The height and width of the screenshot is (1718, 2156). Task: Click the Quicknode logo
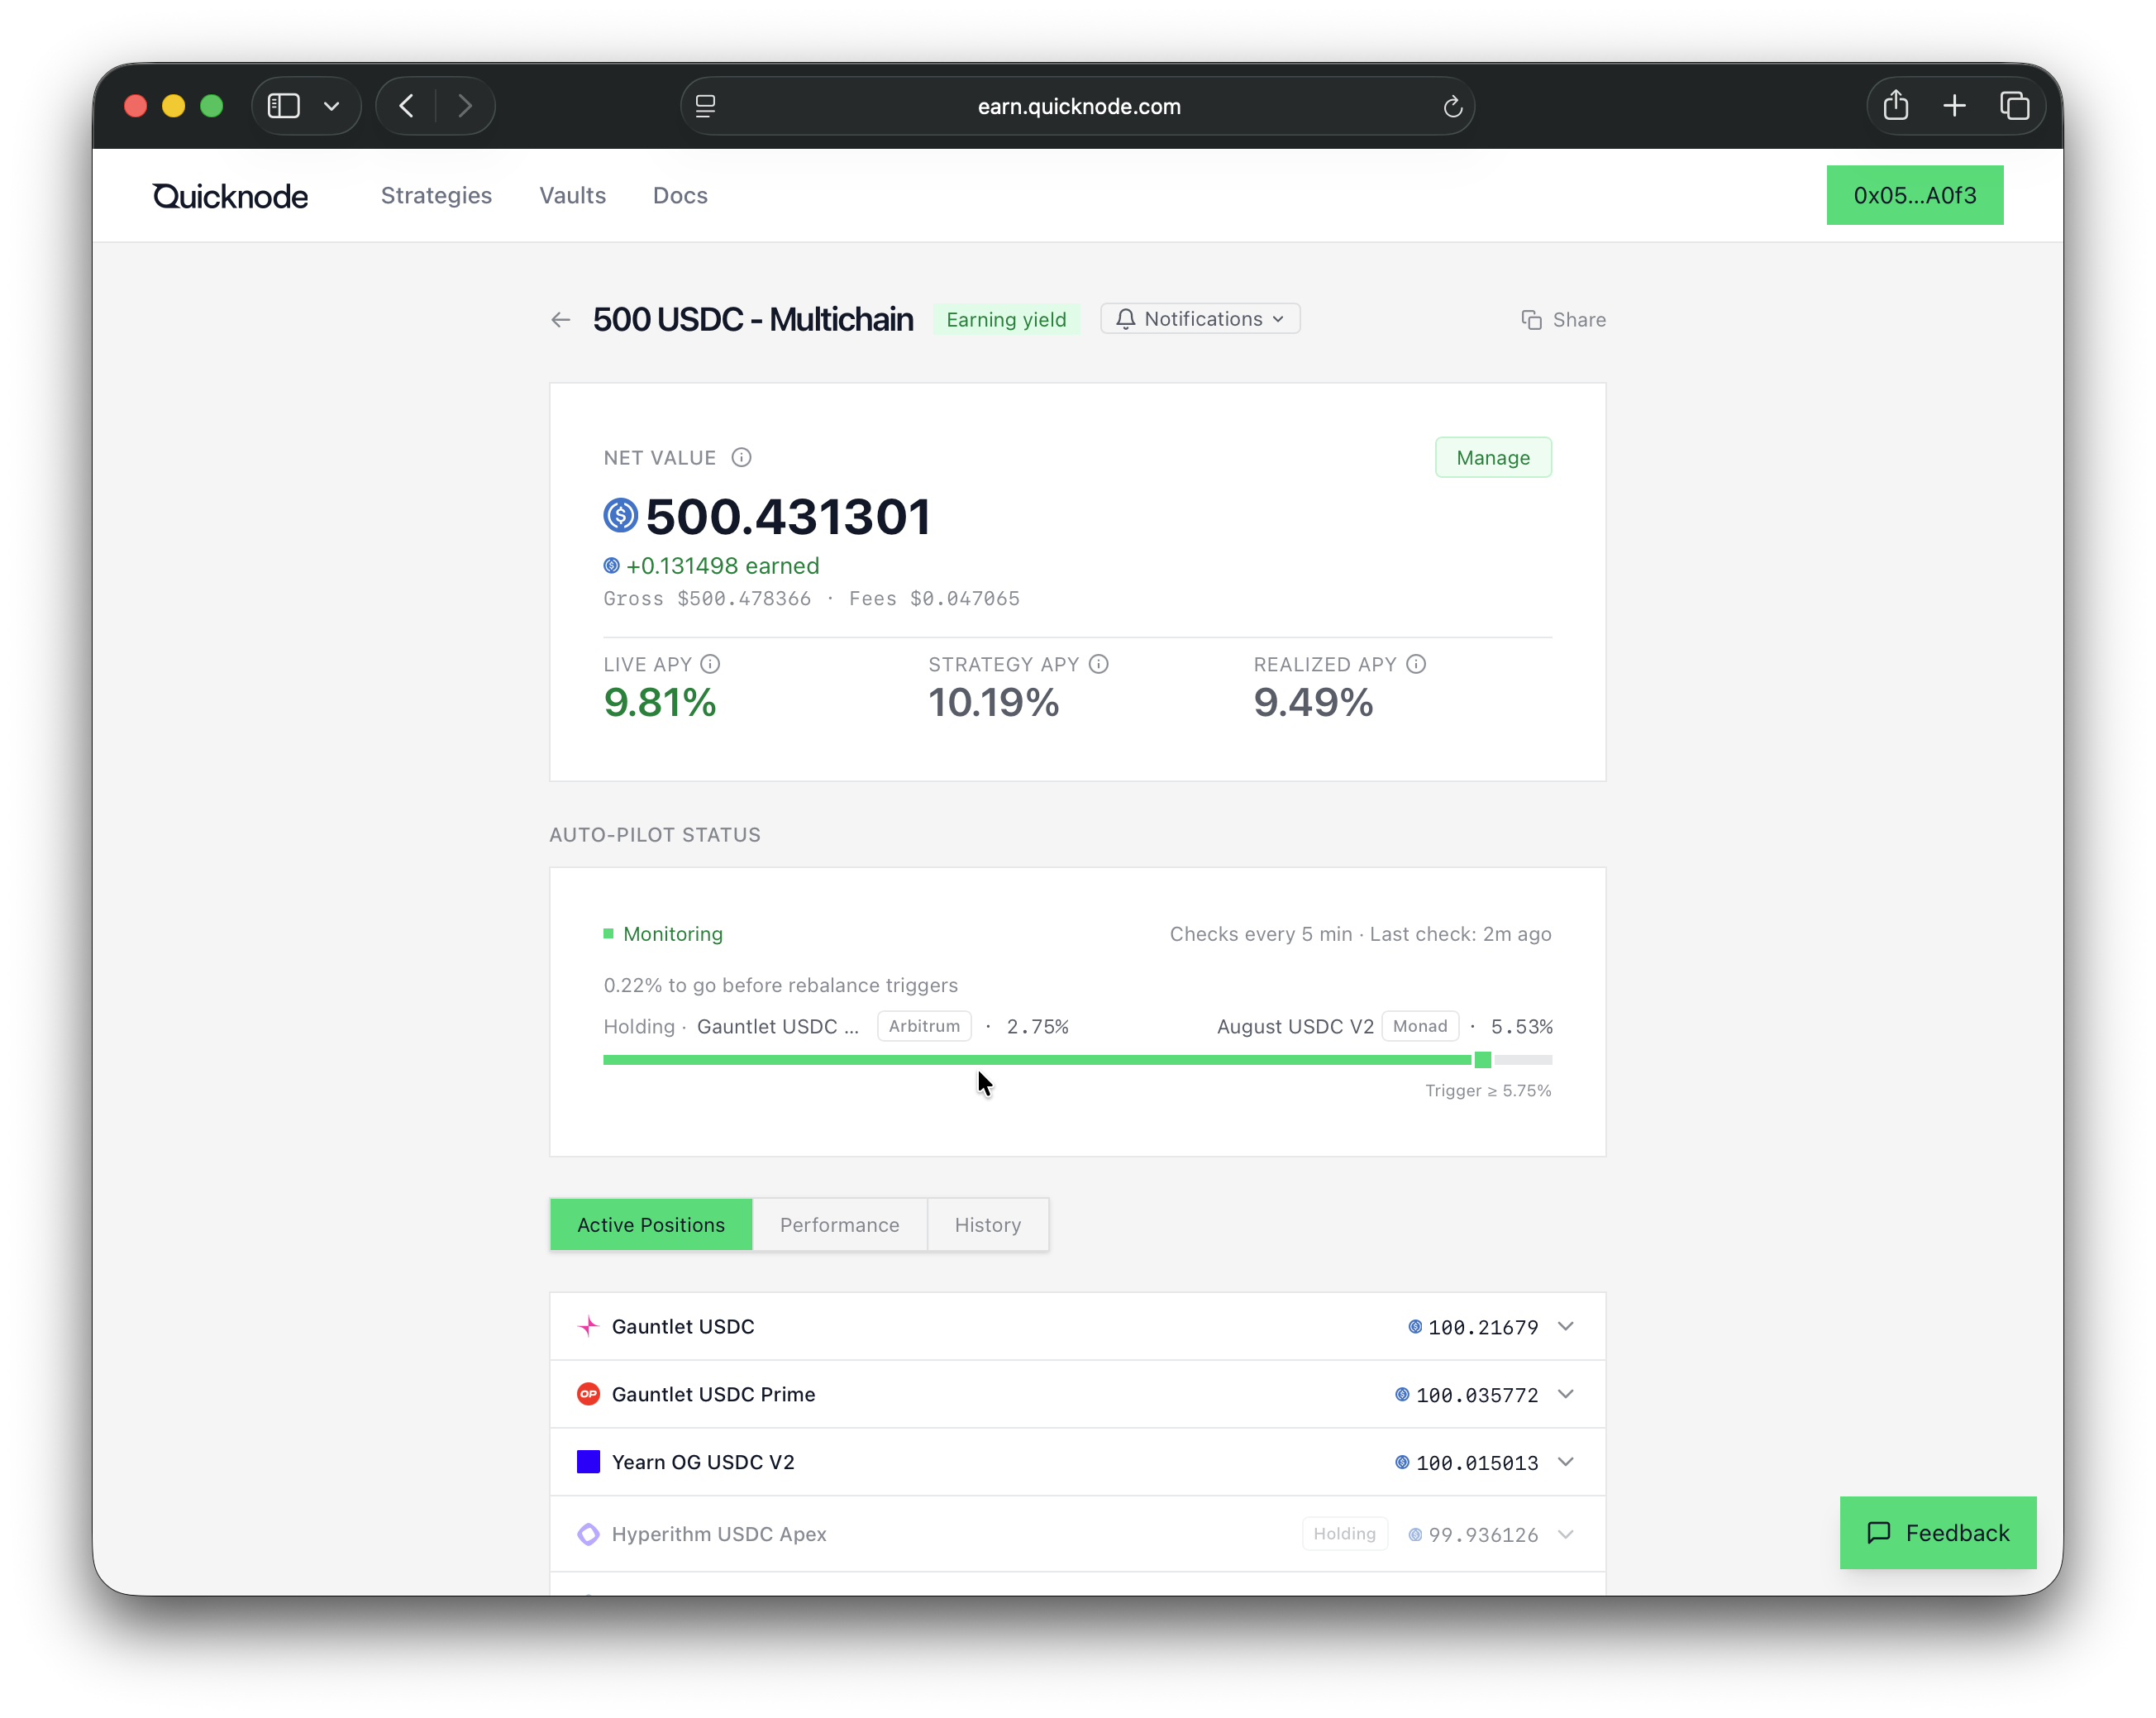[x=230, y=196]
